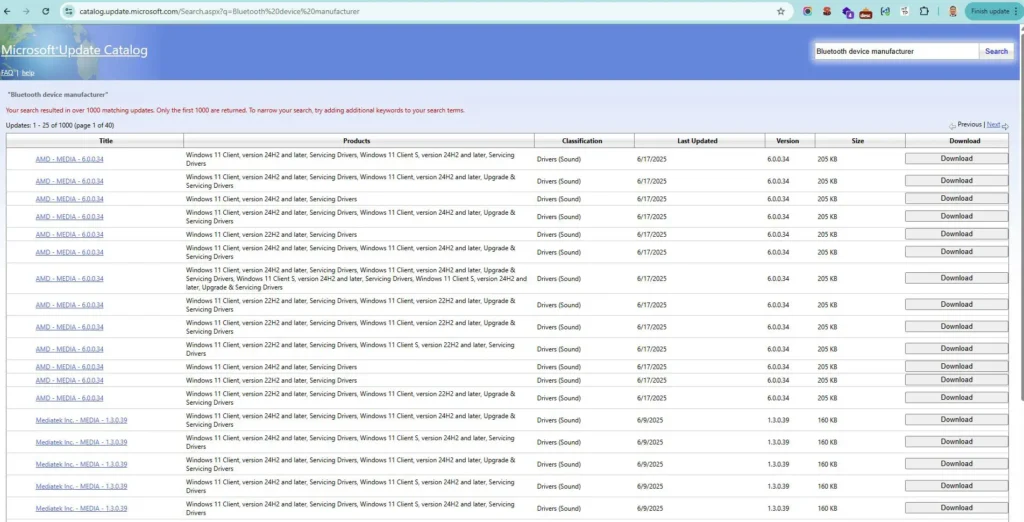Viewport: 1024px width, 522px height.
Task: Open the Extensions puzzle-piece menu
Action: point(924,11)
